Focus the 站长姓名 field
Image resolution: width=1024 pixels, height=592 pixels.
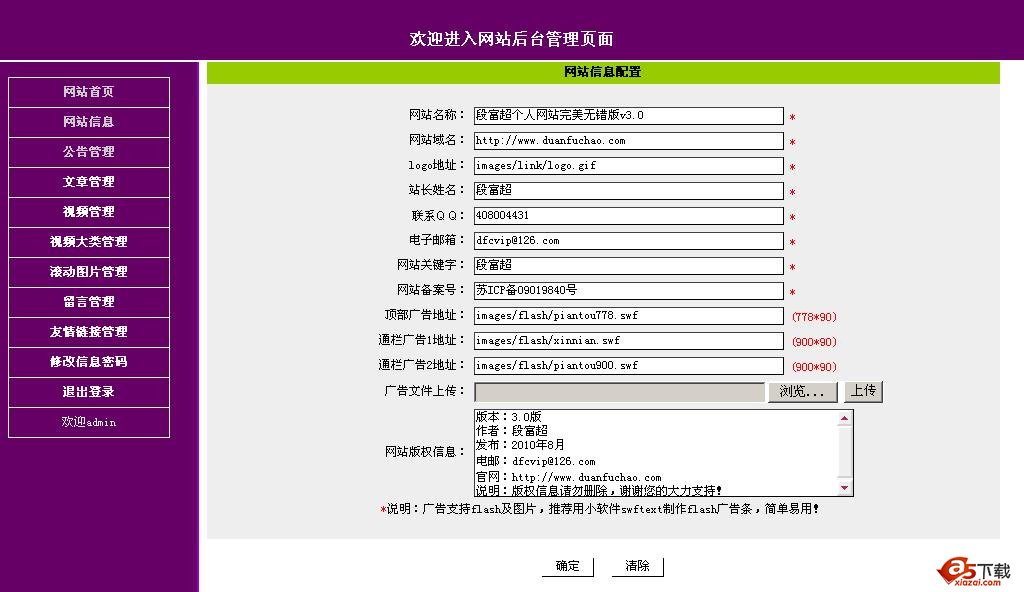pyautogui.click(x=628, y=191)
